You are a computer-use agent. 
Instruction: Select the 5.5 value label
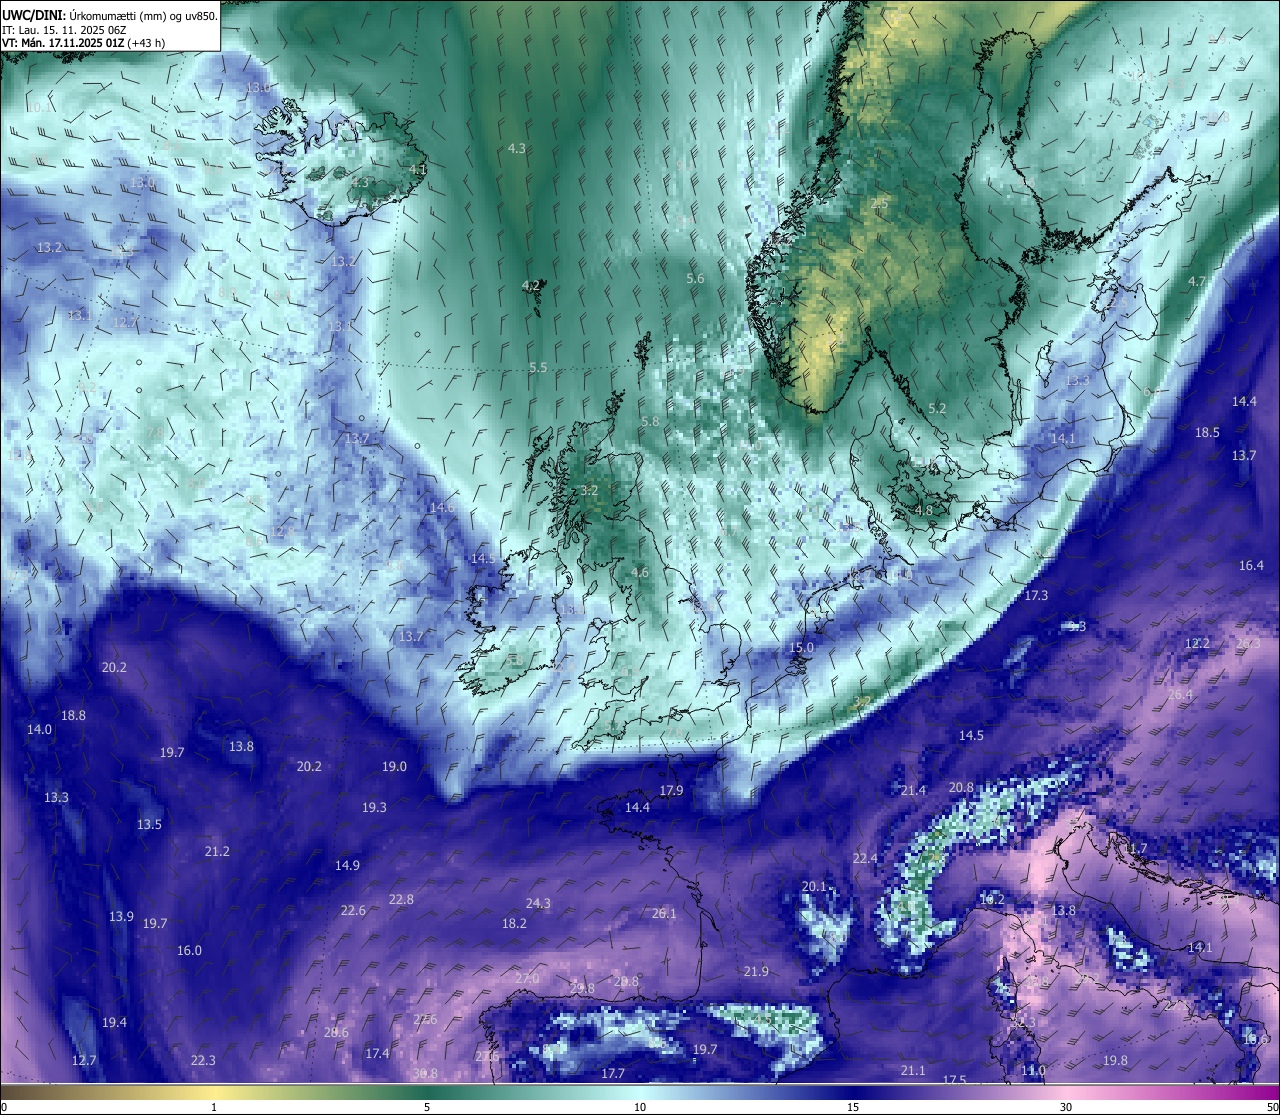538,367
